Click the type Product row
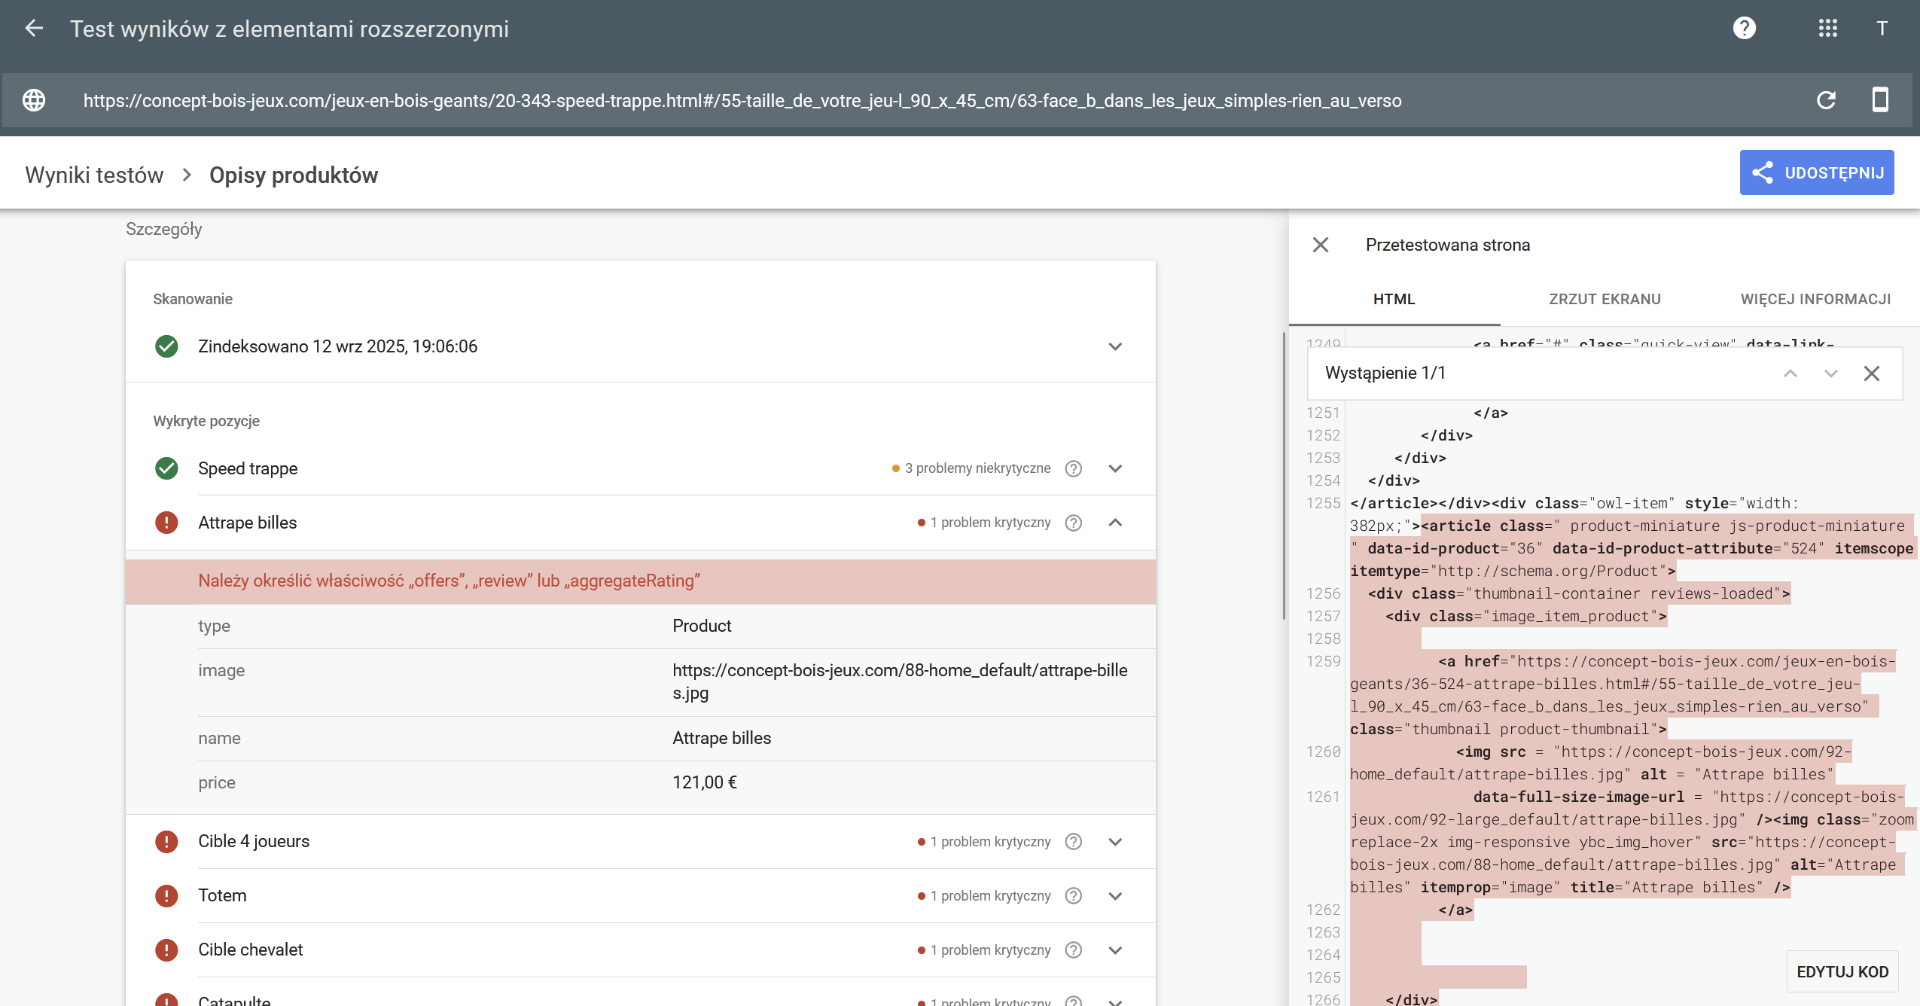 (x=677, y=626)
